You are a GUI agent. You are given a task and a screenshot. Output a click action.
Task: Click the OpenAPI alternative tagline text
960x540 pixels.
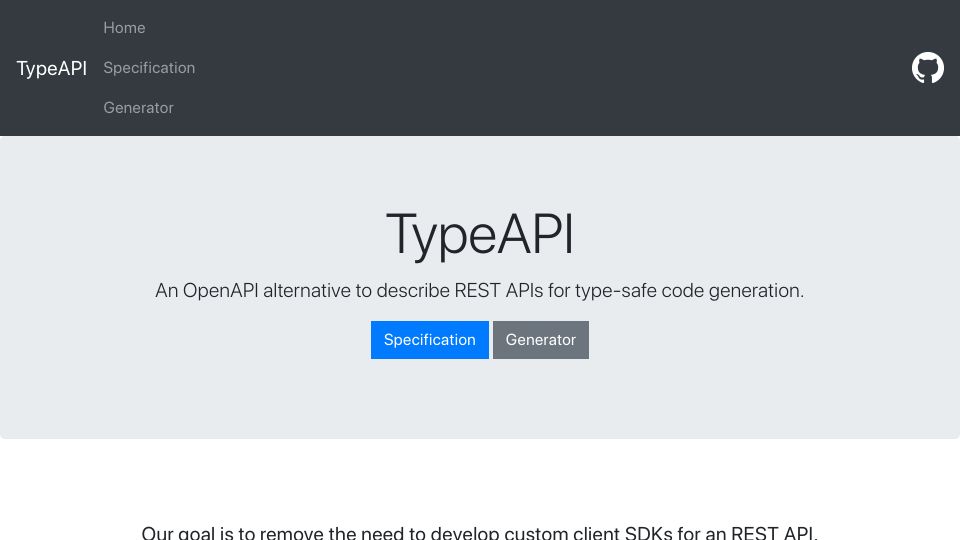[x=479, y=290]
